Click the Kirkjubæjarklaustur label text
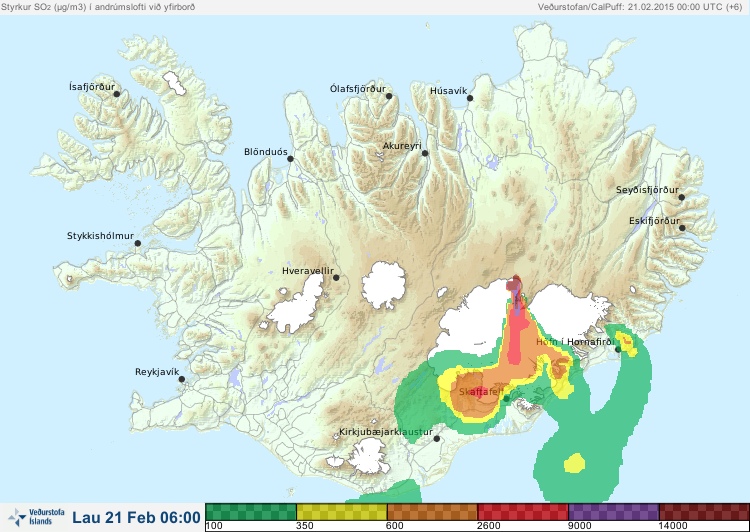This screenshot has width=750, height=532. pyautogui.click(x=386, y=432)
